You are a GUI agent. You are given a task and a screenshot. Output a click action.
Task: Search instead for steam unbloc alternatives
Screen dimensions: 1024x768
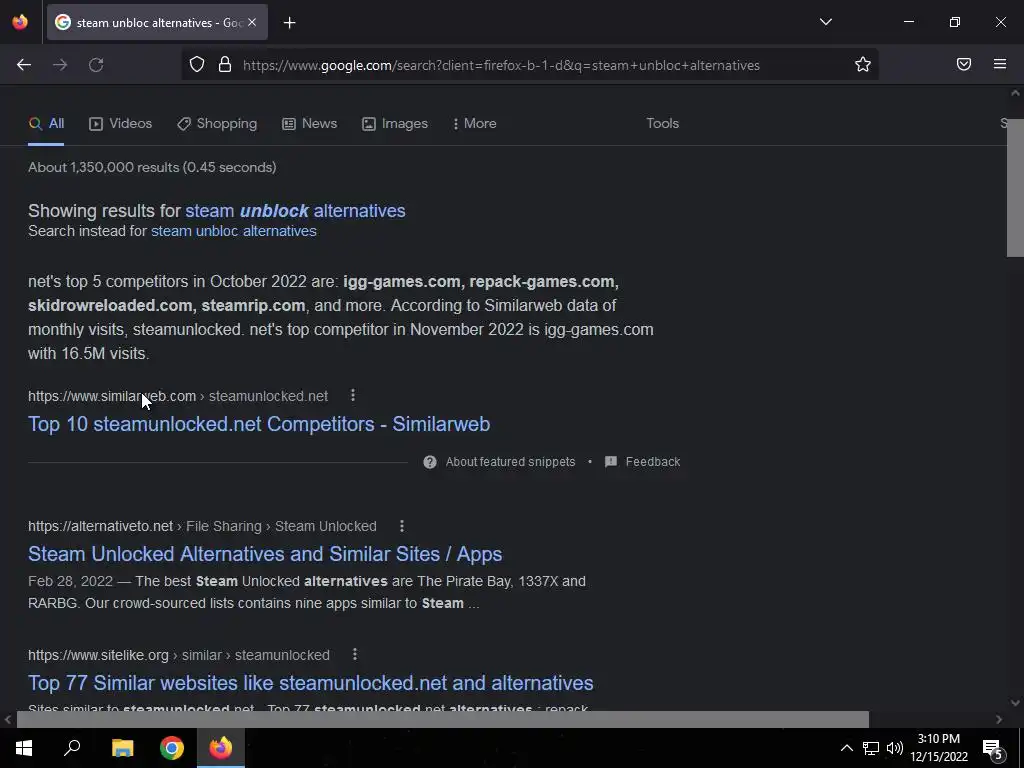(x=234, y=231)
